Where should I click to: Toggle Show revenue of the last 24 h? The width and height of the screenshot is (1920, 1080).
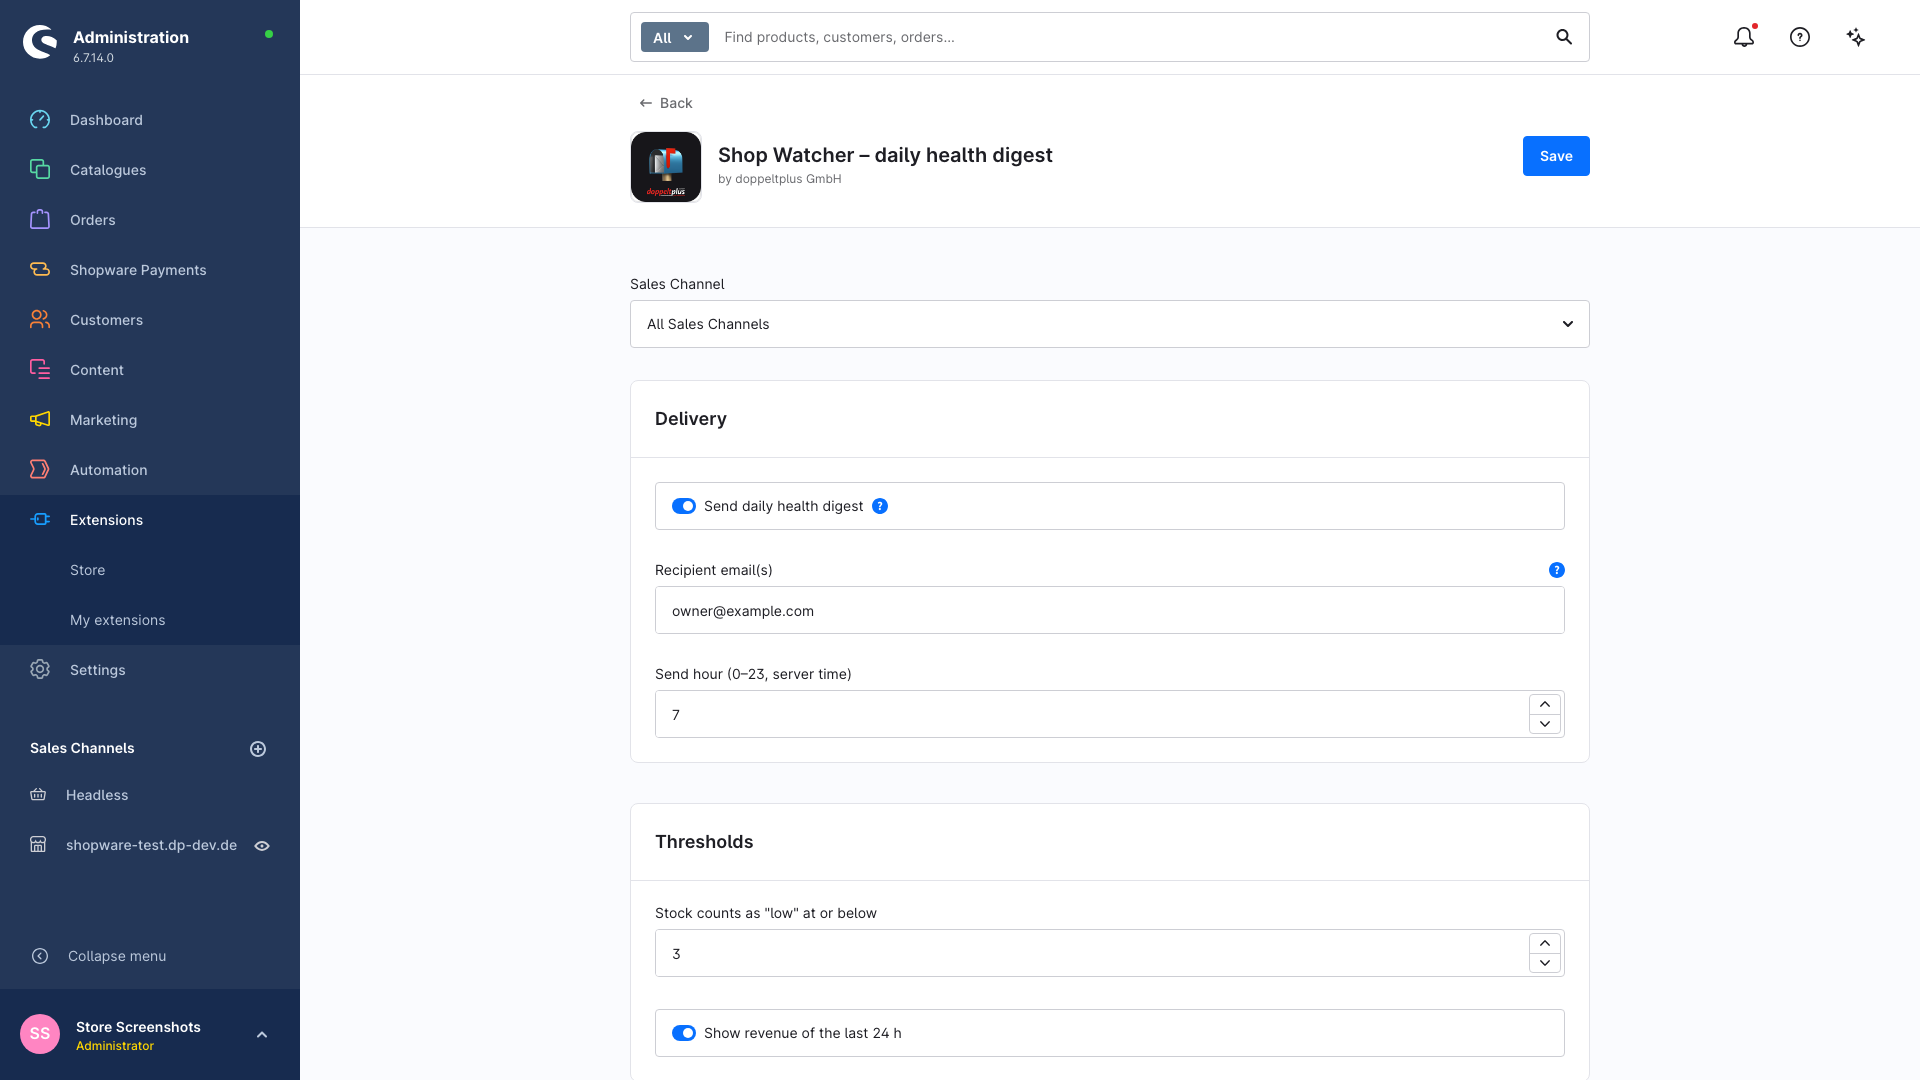684,1033
